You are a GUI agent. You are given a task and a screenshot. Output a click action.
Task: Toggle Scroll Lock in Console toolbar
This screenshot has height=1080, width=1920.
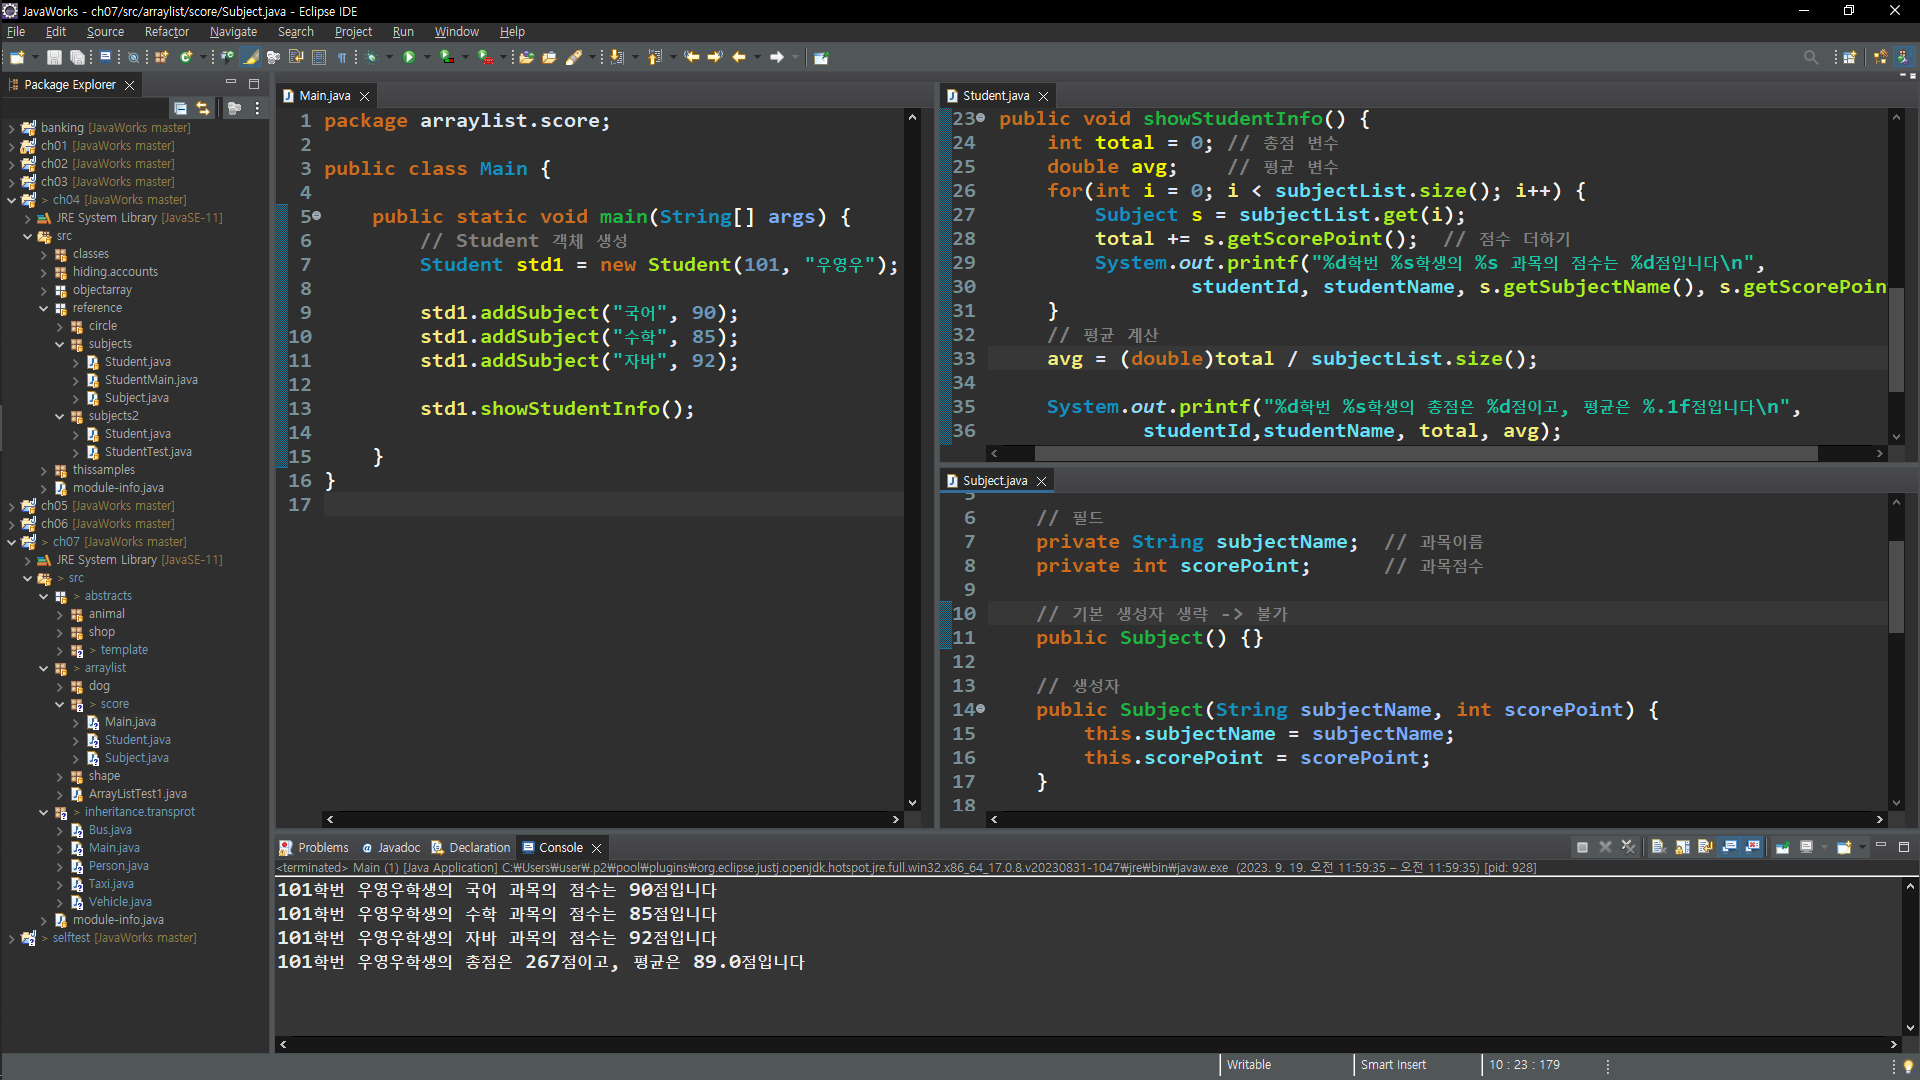[x=1682, y=847]
